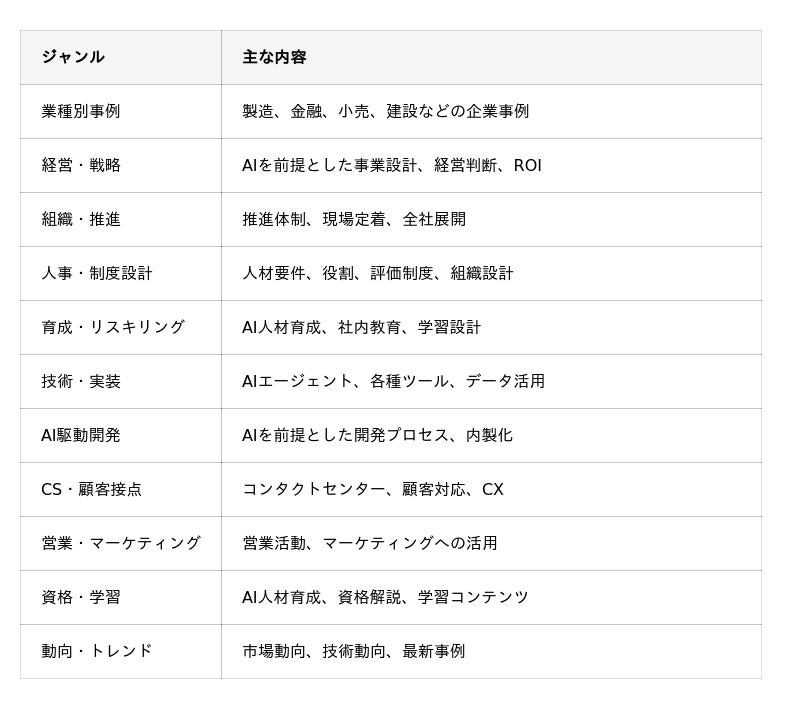Viewport: 800px width, 709px height.
Task: Select the 組織・推進 genre cell
Action: point(121,219)
